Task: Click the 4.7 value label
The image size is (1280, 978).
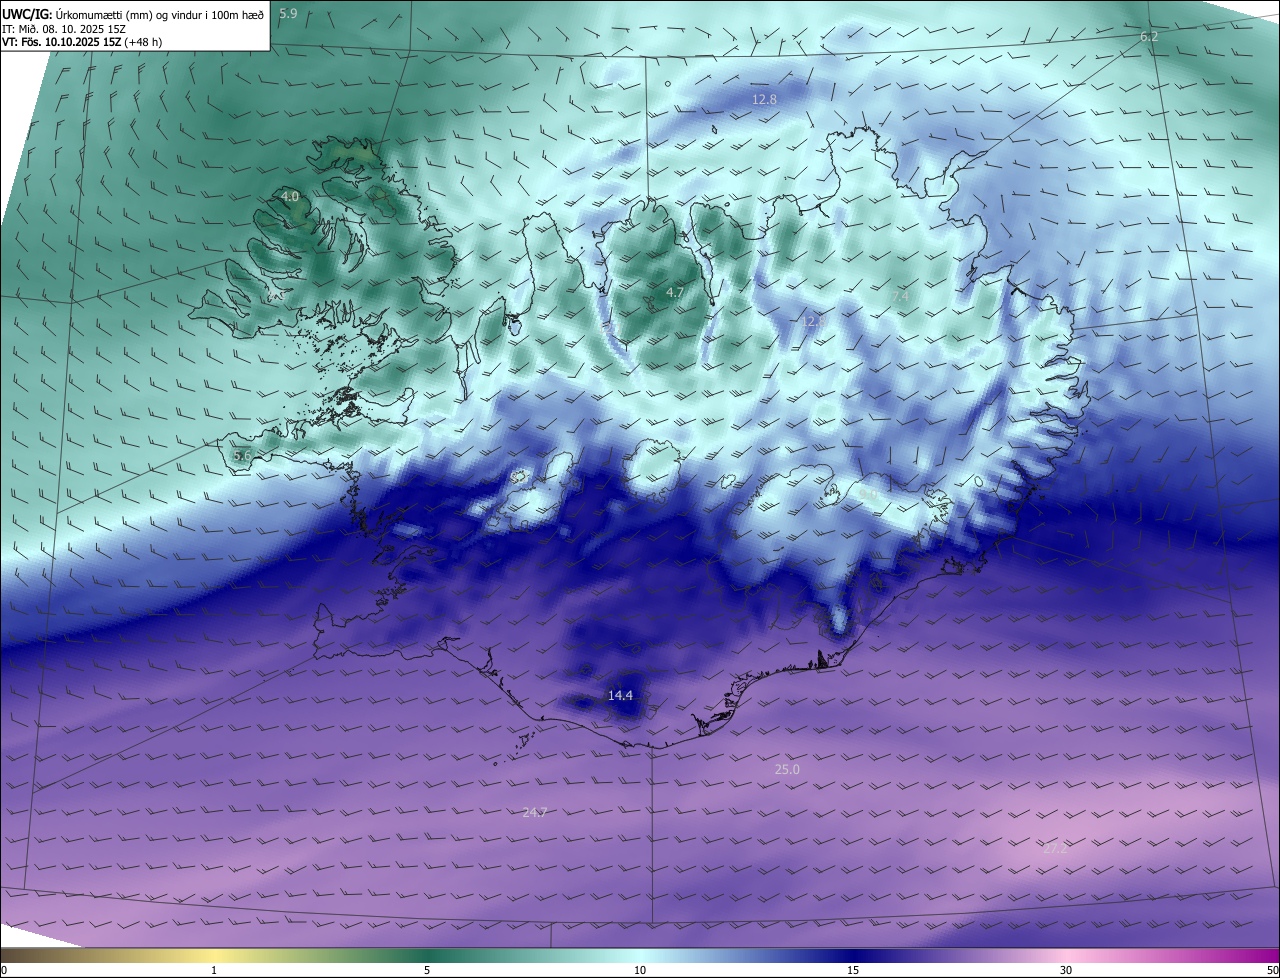Action: point(675,292)
